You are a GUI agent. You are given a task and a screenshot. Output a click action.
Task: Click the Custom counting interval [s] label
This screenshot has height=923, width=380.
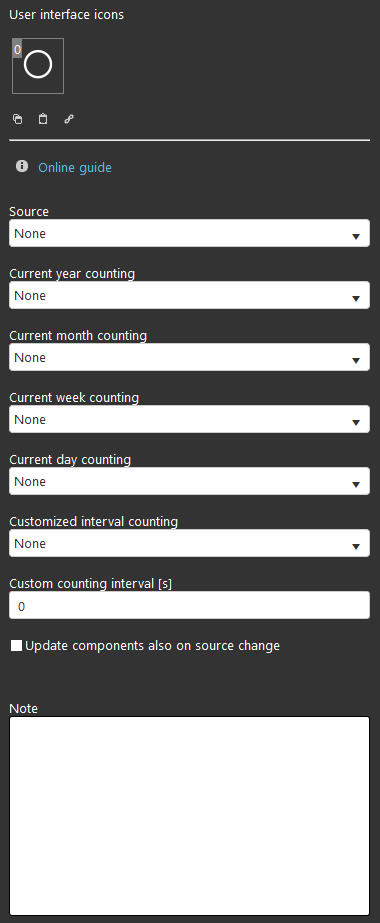point(91,584)
